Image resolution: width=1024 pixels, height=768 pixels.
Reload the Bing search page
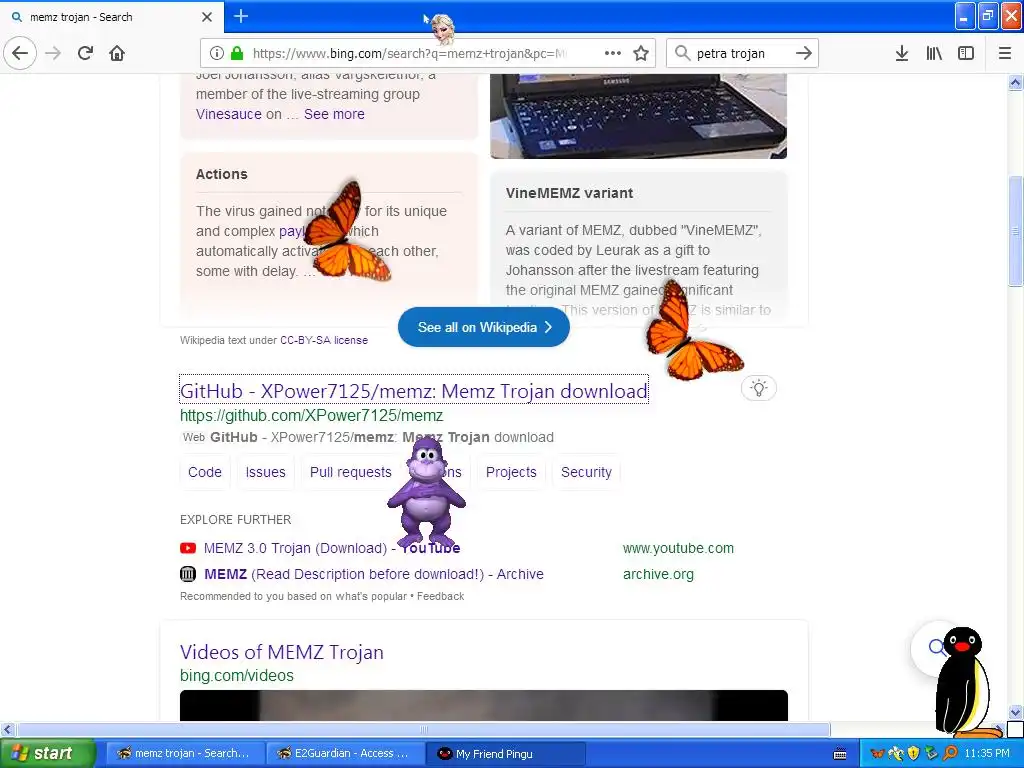[85, 53]
